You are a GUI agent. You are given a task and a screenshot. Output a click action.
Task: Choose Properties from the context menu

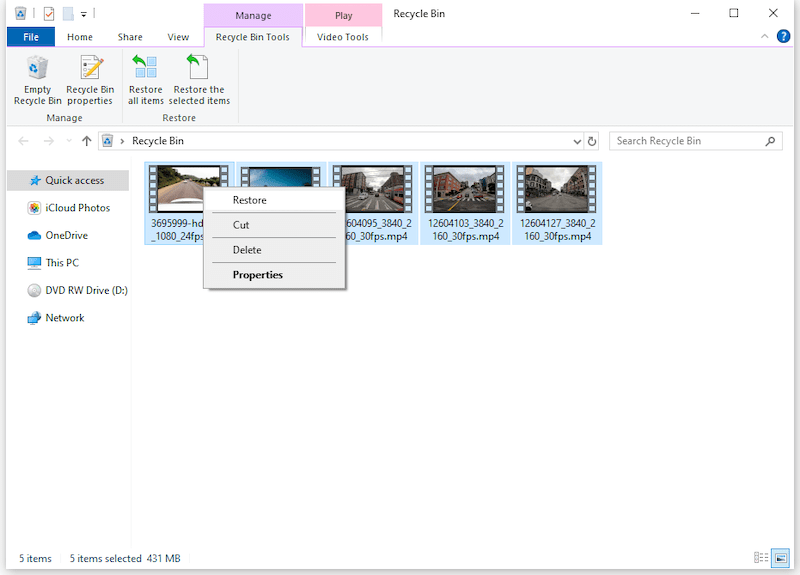click(274, 275)
